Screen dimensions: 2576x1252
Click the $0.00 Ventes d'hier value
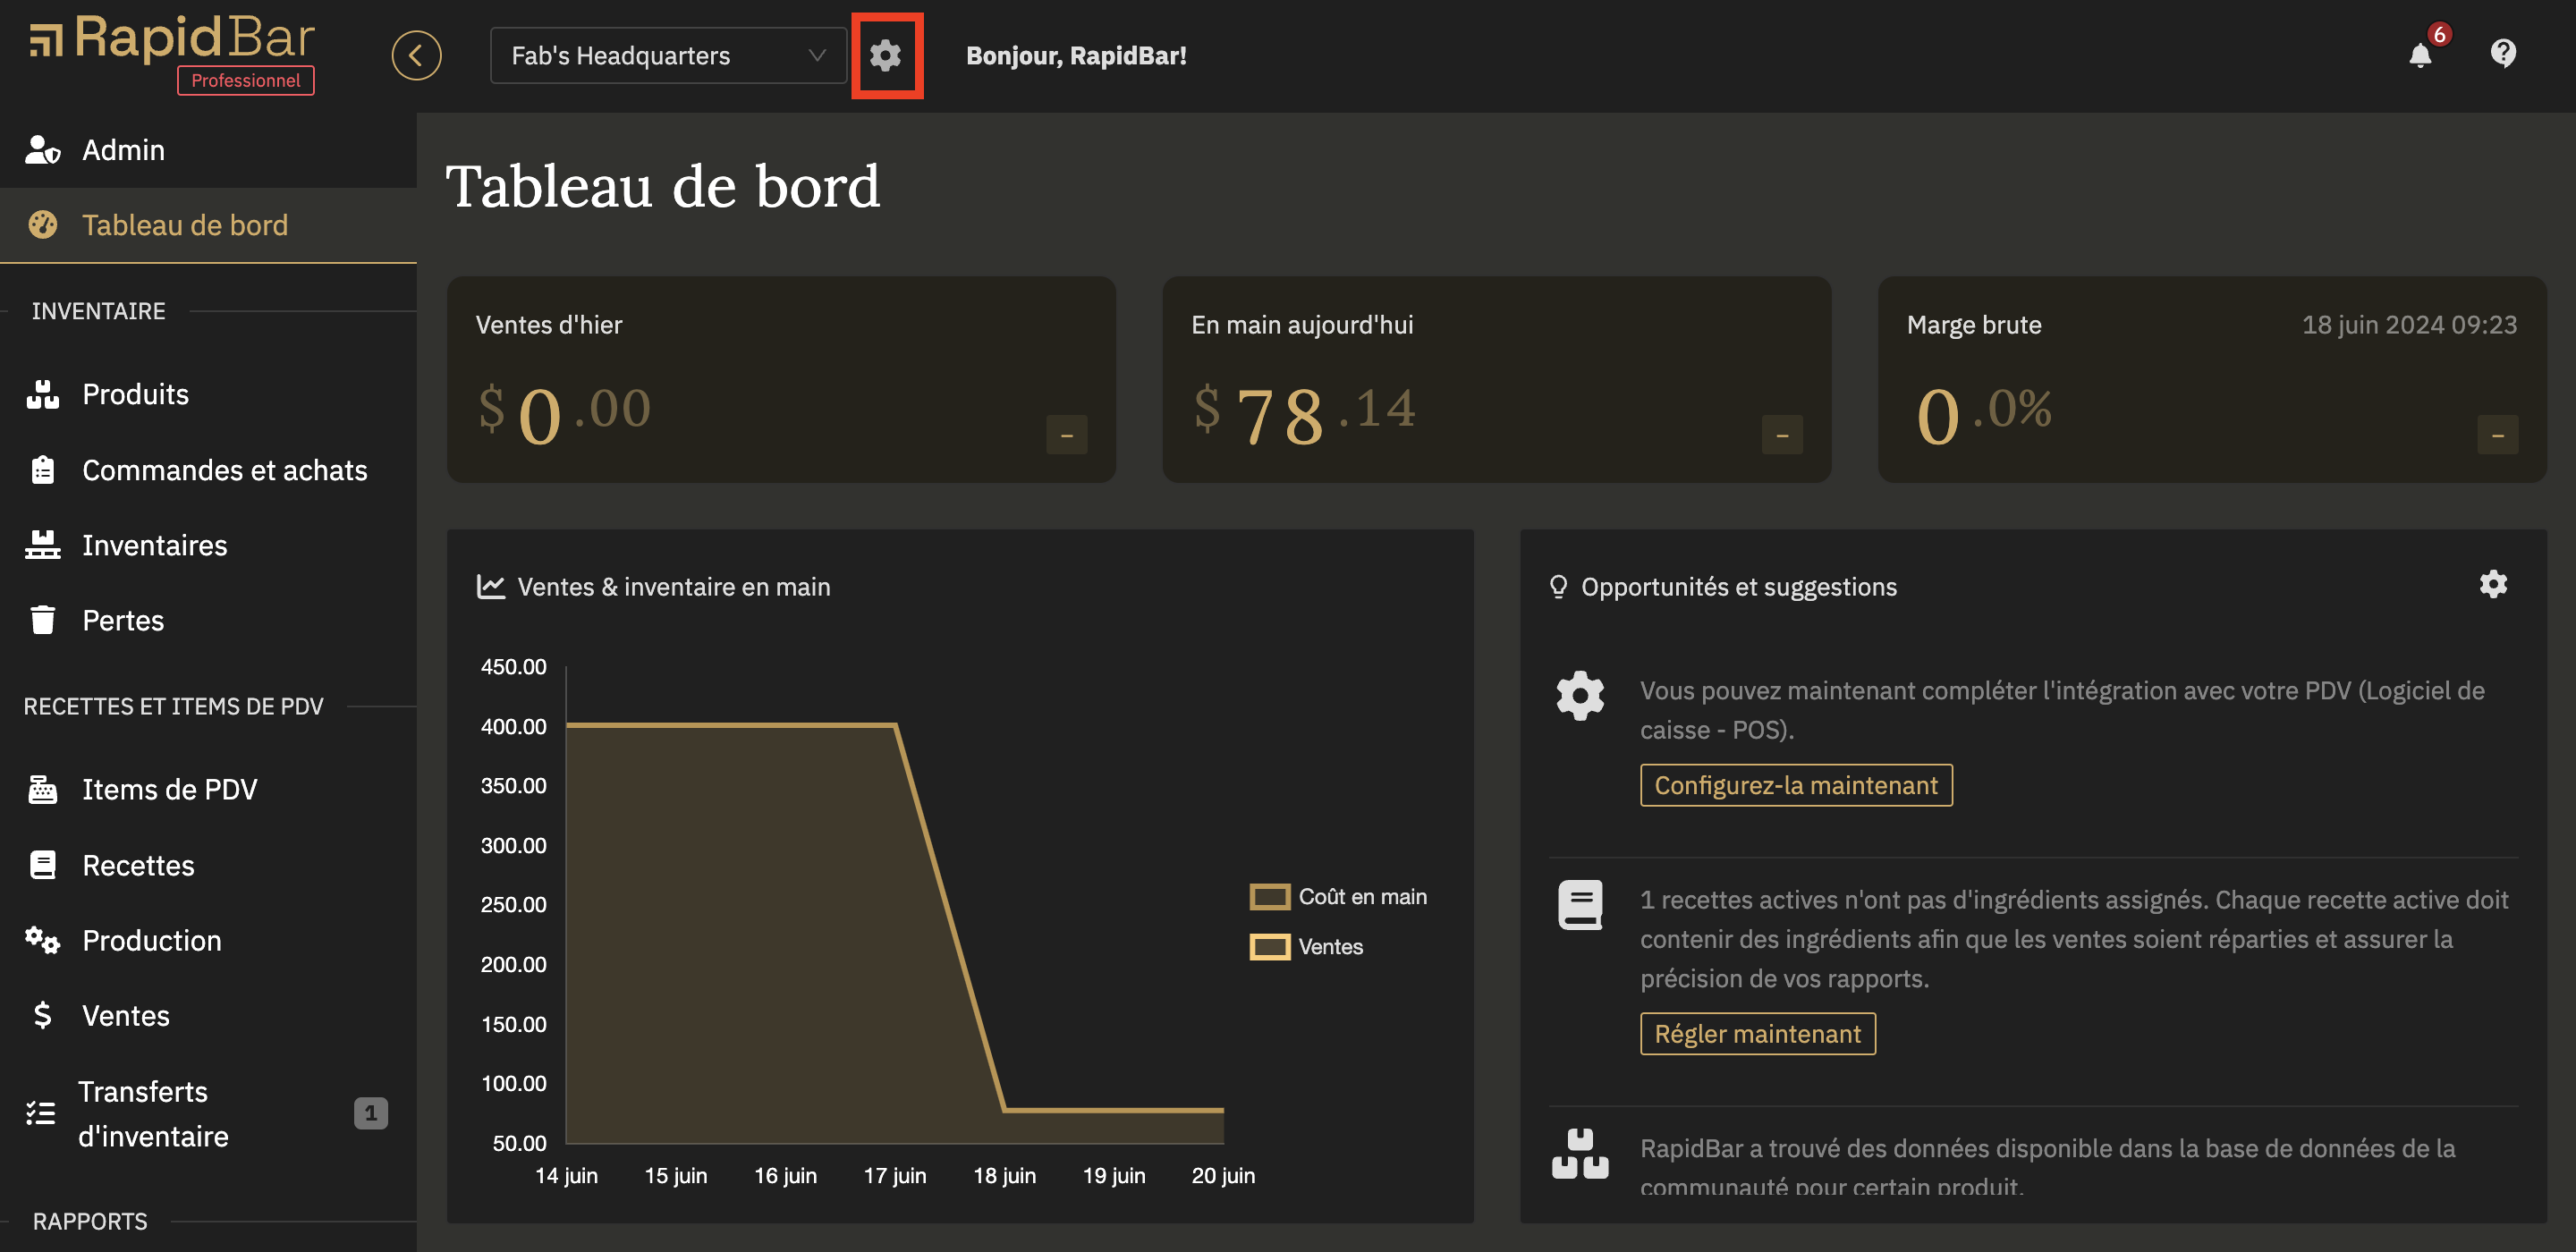(565, 413)
